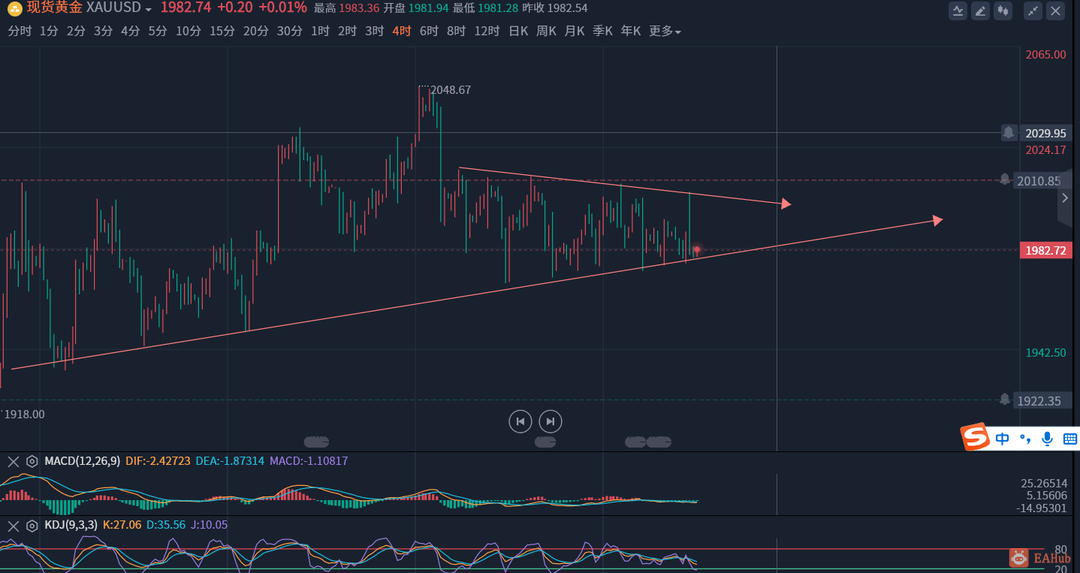Image resolution: width=1080 pixels, height=573 pixels.
Task: Click the MACD(12,26,9) indicator title
Action: pos(83,461)
